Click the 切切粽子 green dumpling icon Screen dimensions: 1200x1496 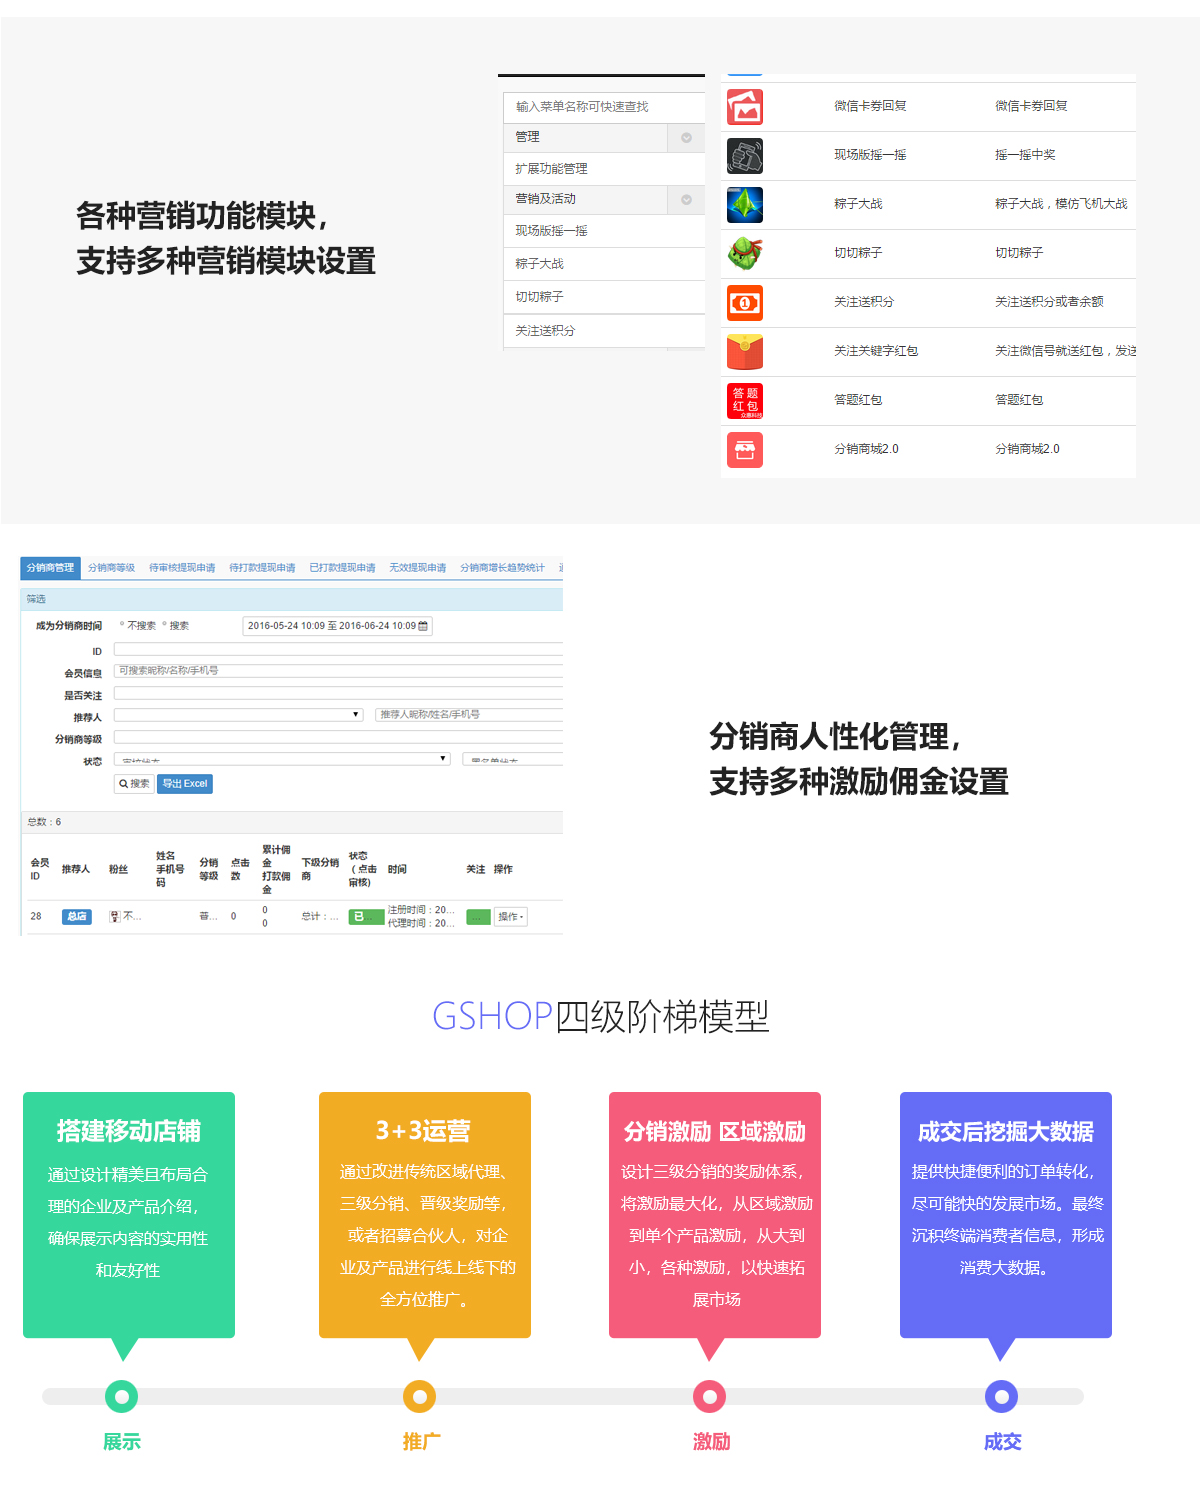[x=744, y=254]
